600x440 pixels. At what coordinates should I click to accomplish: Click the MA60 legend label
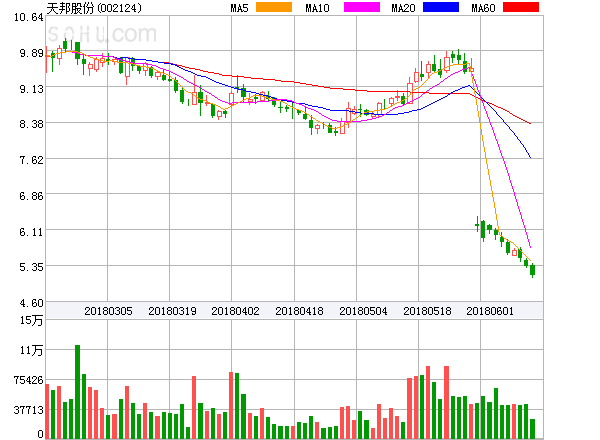click(x=483, y=8)
